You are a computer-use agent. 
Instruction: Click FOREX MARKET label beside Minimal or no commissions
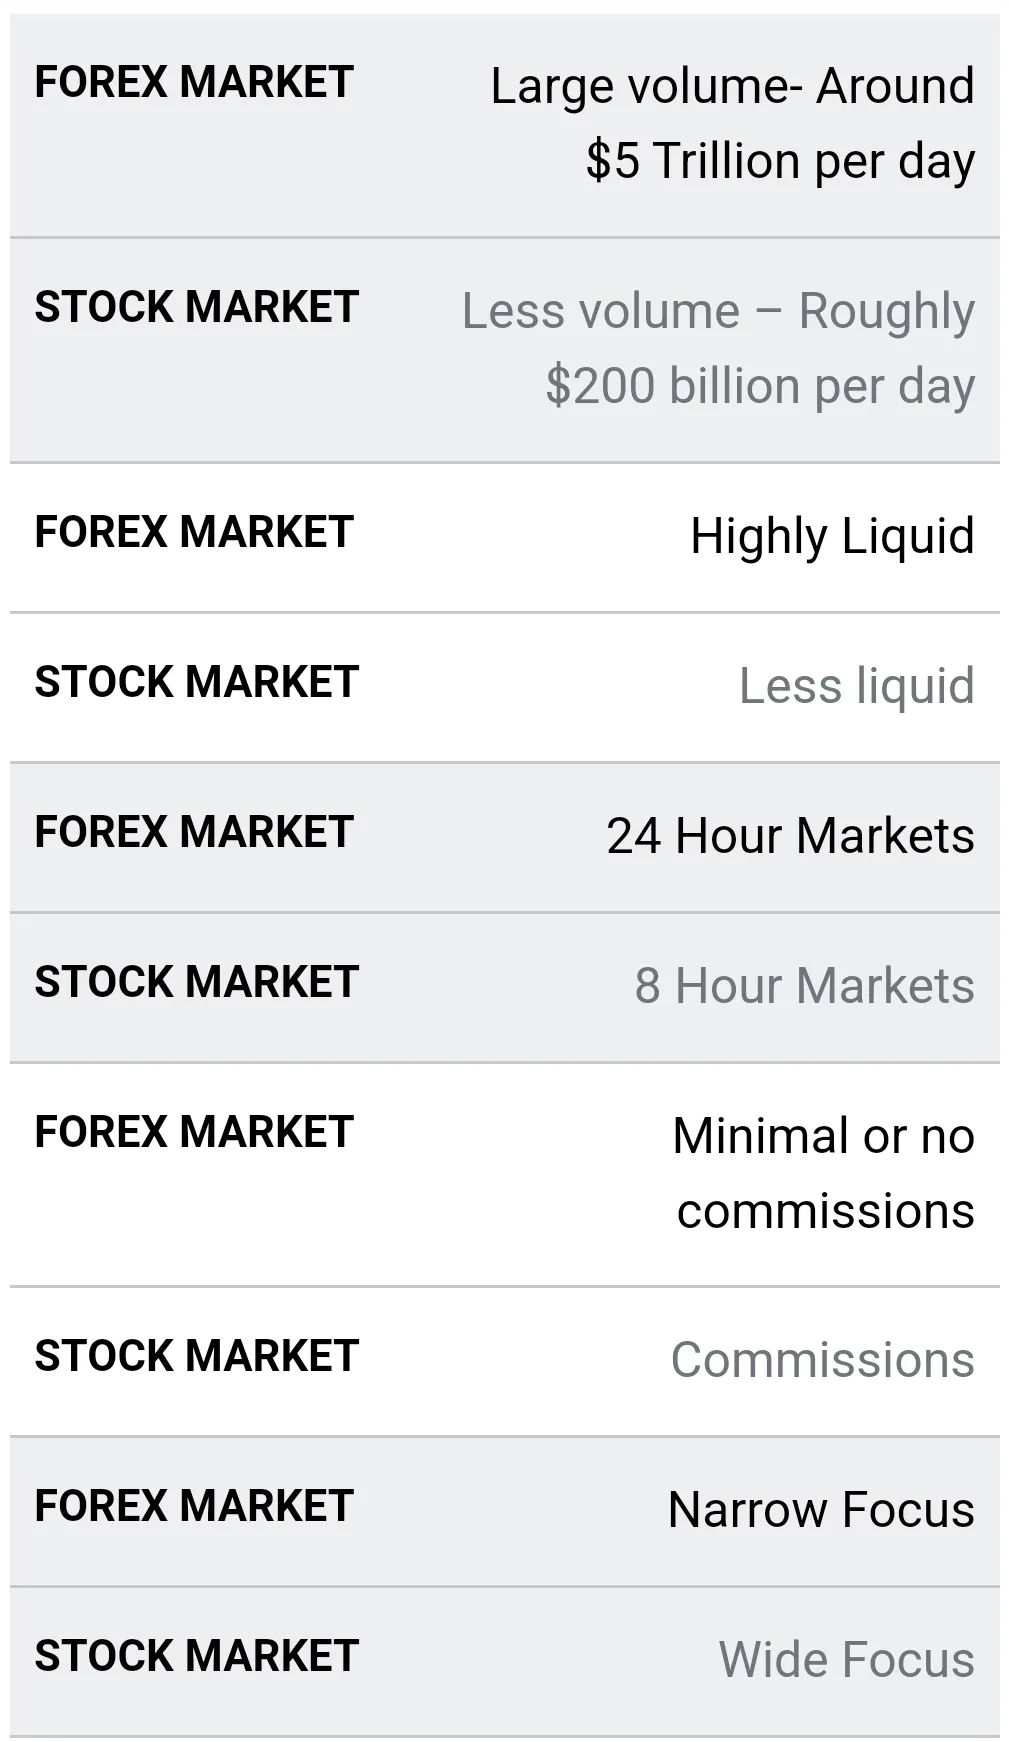point(194,1132)
